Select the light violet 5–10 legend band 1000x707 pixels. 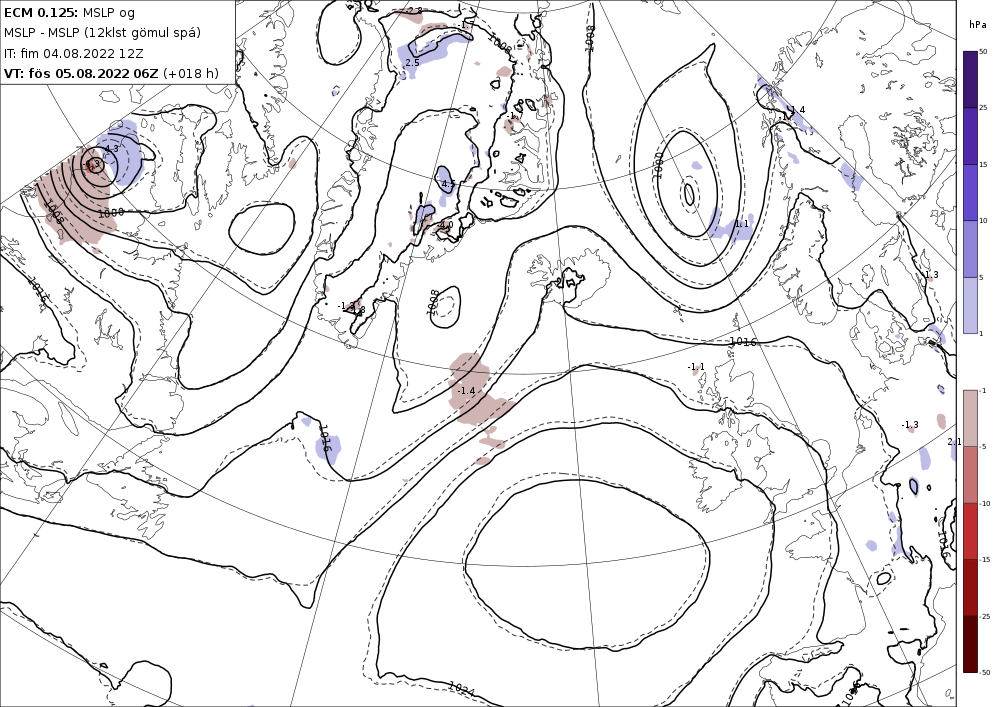point(970,249)
